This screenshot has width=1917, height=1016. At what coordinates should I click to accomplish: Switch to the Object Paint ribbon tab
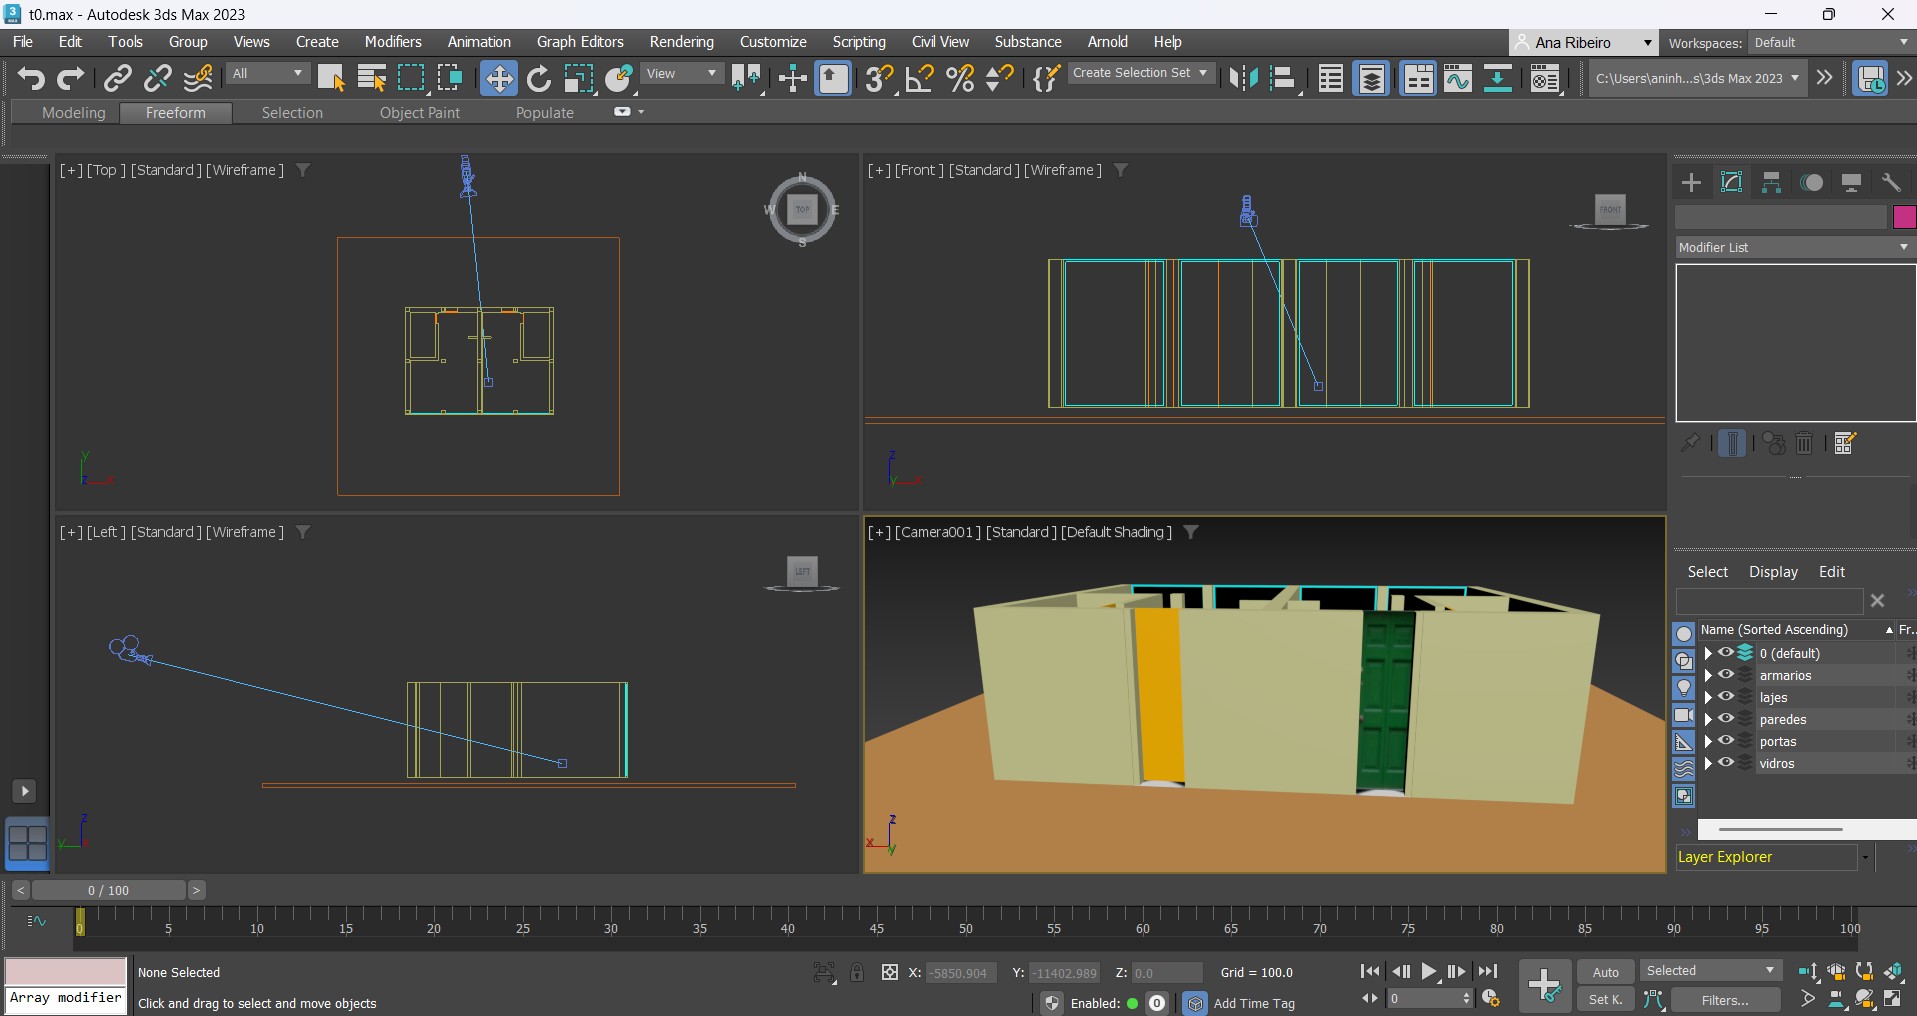point(419,113)
